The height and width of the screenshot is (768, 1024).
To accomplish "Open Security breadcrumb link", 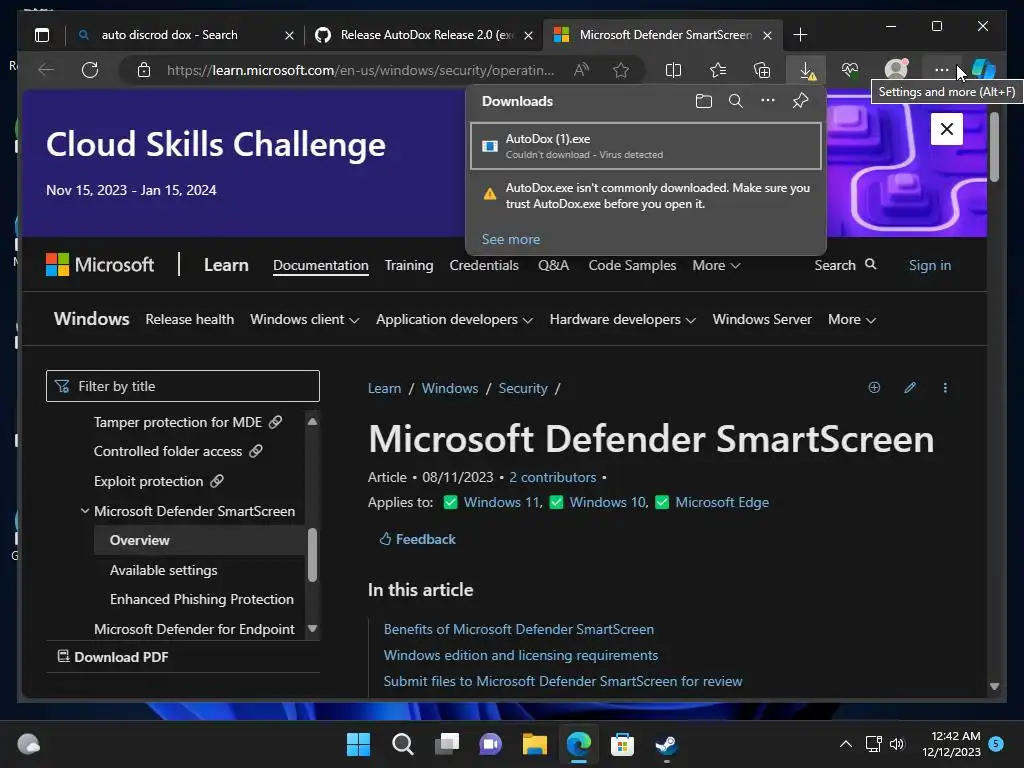I will point(522,388).
